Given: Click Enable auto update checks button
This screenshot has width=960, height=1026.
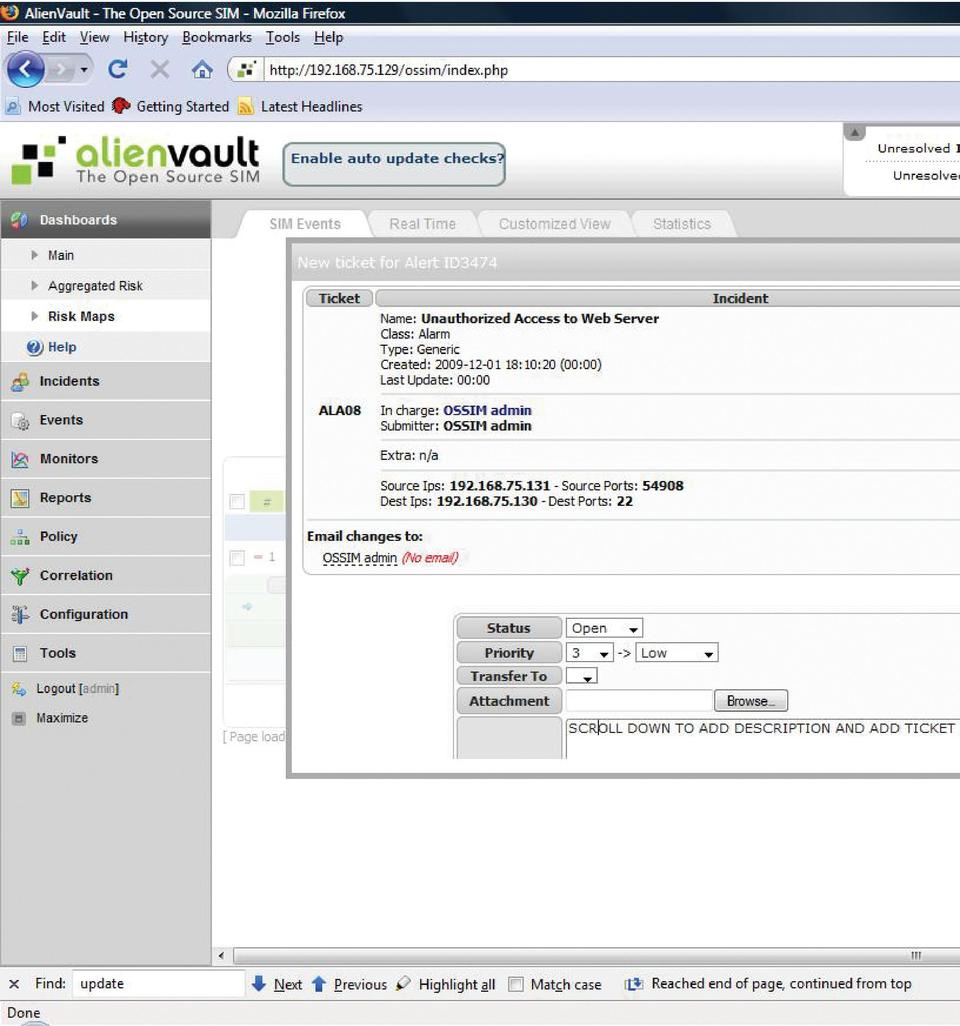Looking at the screenshot, I should pos(394,159).
